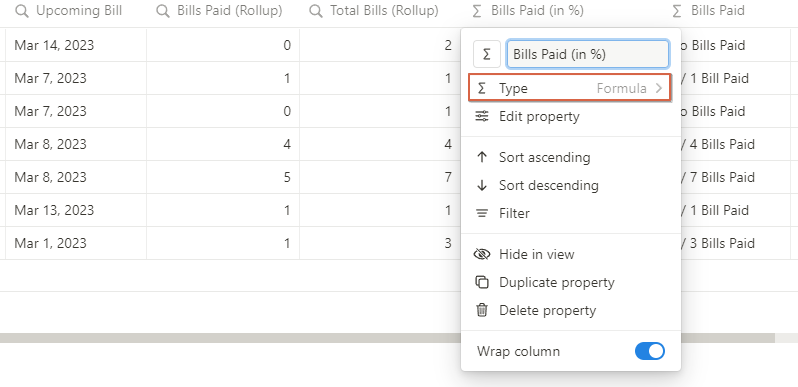Click magnifier icon in Bills Paid (Rollup) header

click(163, 11)
